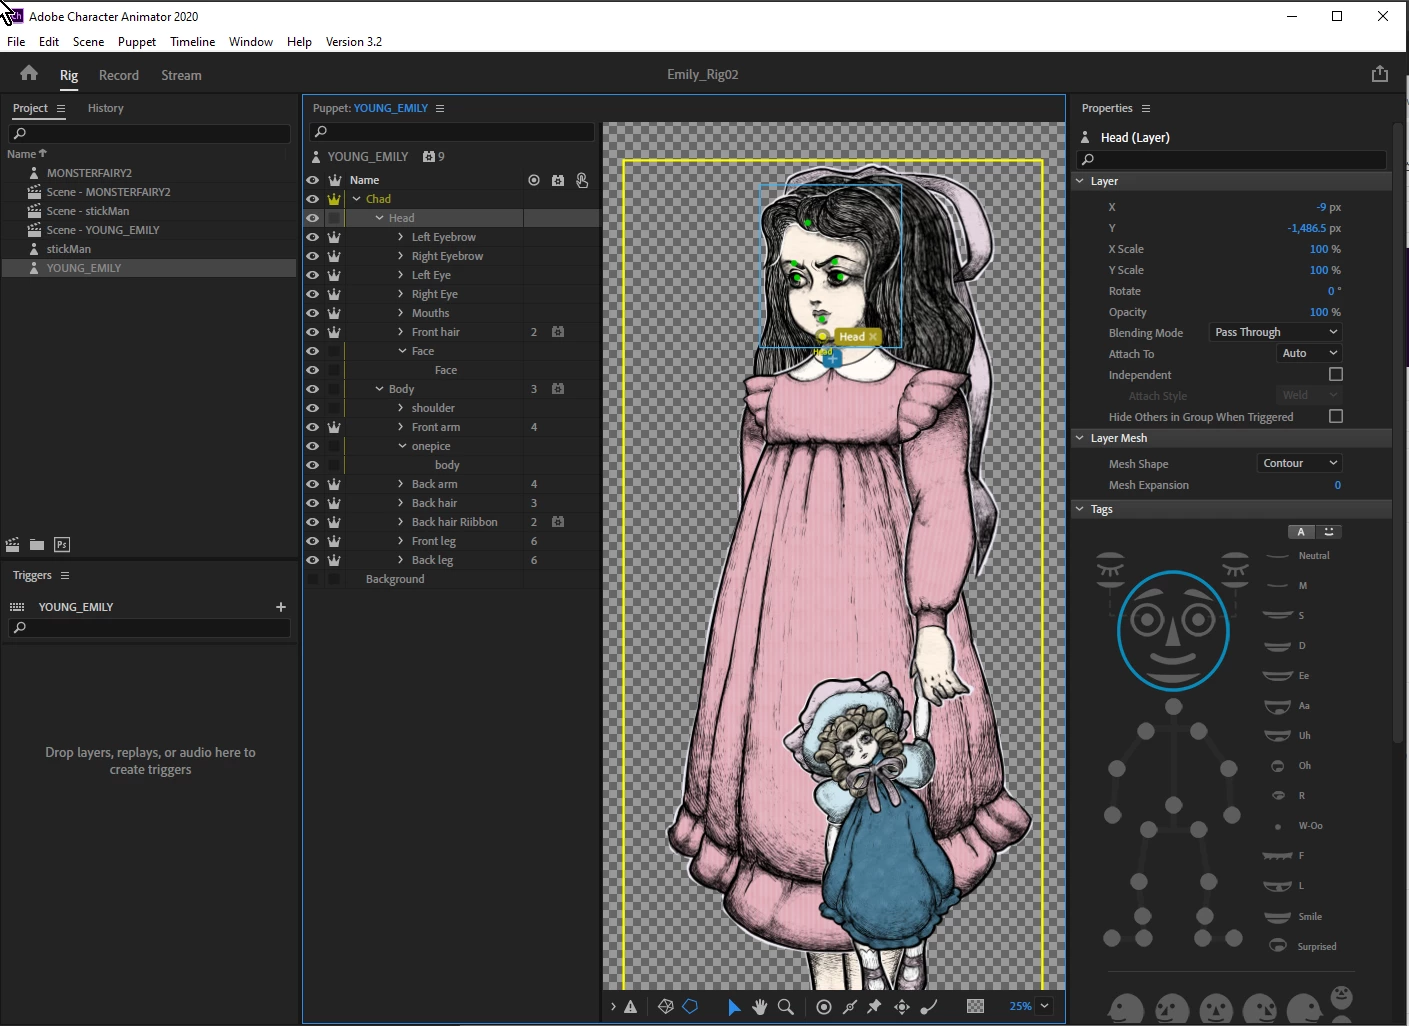Open Properties panel hamburger menu
Screen dimensions: 1409x1026
tap(1146, 108)
